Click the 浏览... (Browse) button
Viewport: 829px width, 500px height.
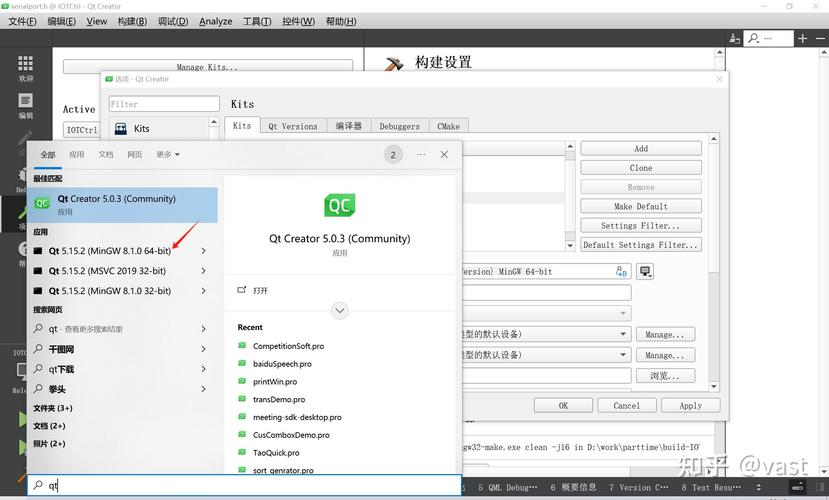(665, 376)
